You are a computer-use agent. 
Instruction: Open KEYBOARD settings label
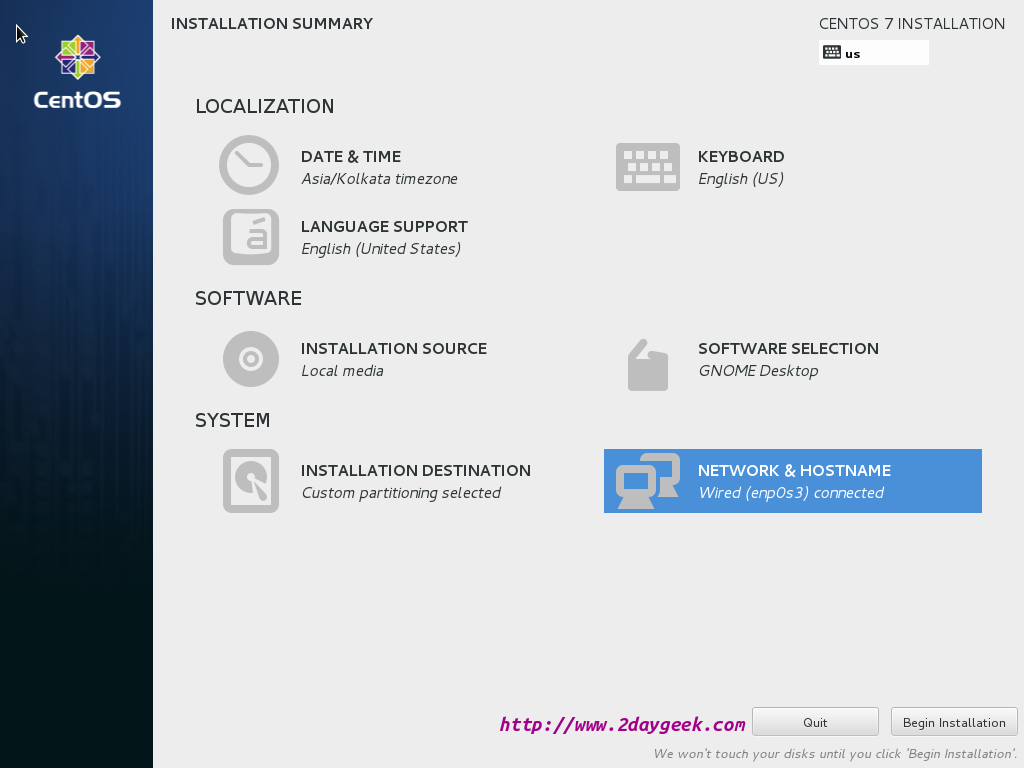(x=741, y=157)
